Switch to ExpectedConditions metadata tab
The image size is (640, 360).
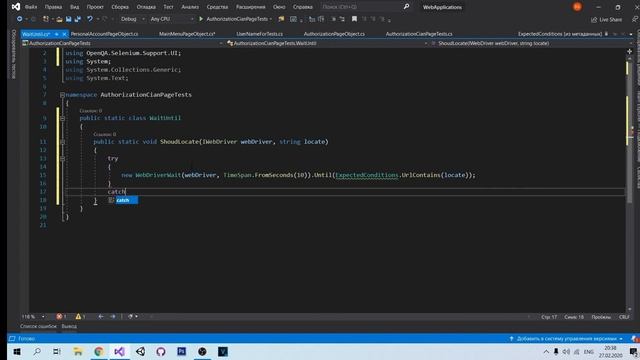click(x=560, y=34)
